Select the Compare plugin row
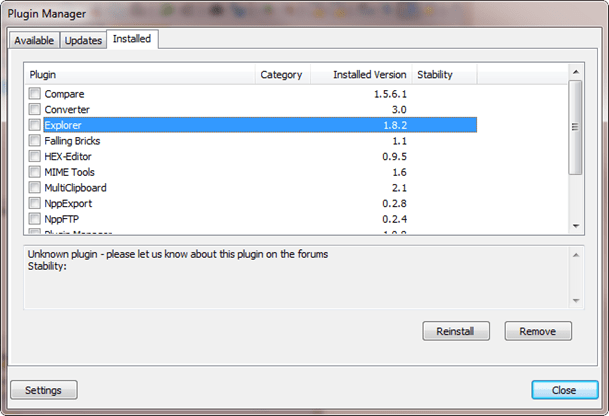 [x=253, y=94]
